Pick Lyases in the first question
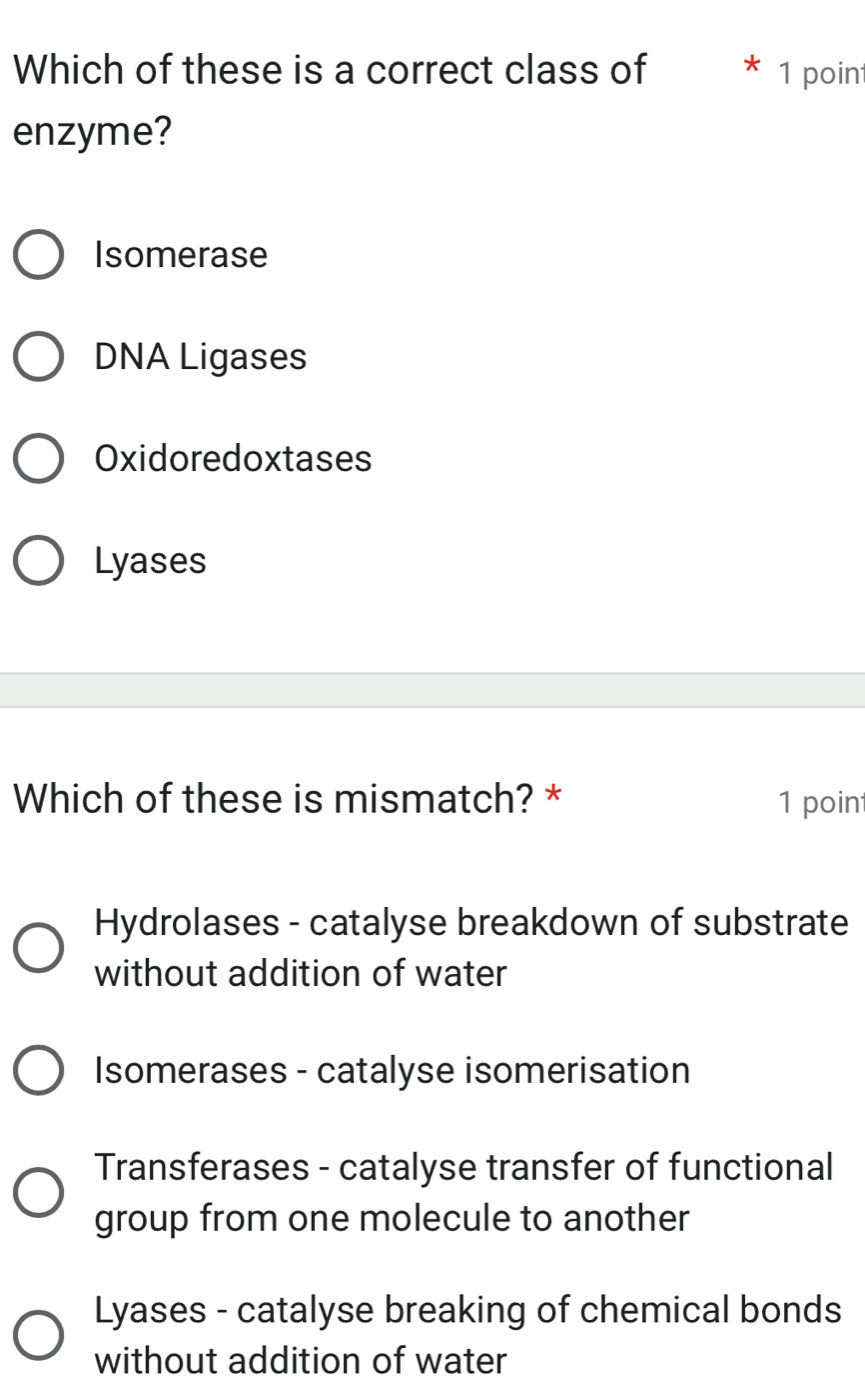Viewport: 865px width, 1394px height. pyautogui.click(x=37, y=561)
